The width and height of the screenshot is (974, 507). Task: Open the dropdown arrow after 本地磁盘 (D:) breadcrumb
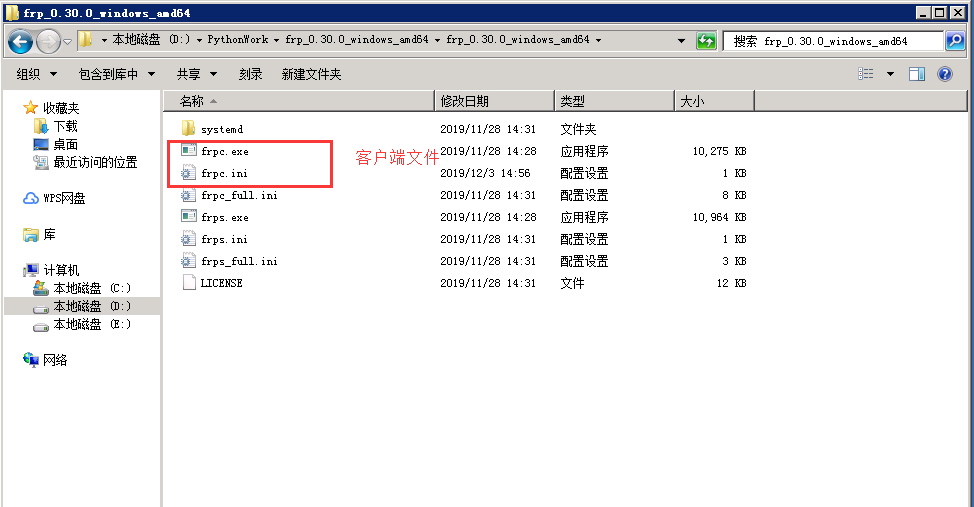(x=199, y=40)
